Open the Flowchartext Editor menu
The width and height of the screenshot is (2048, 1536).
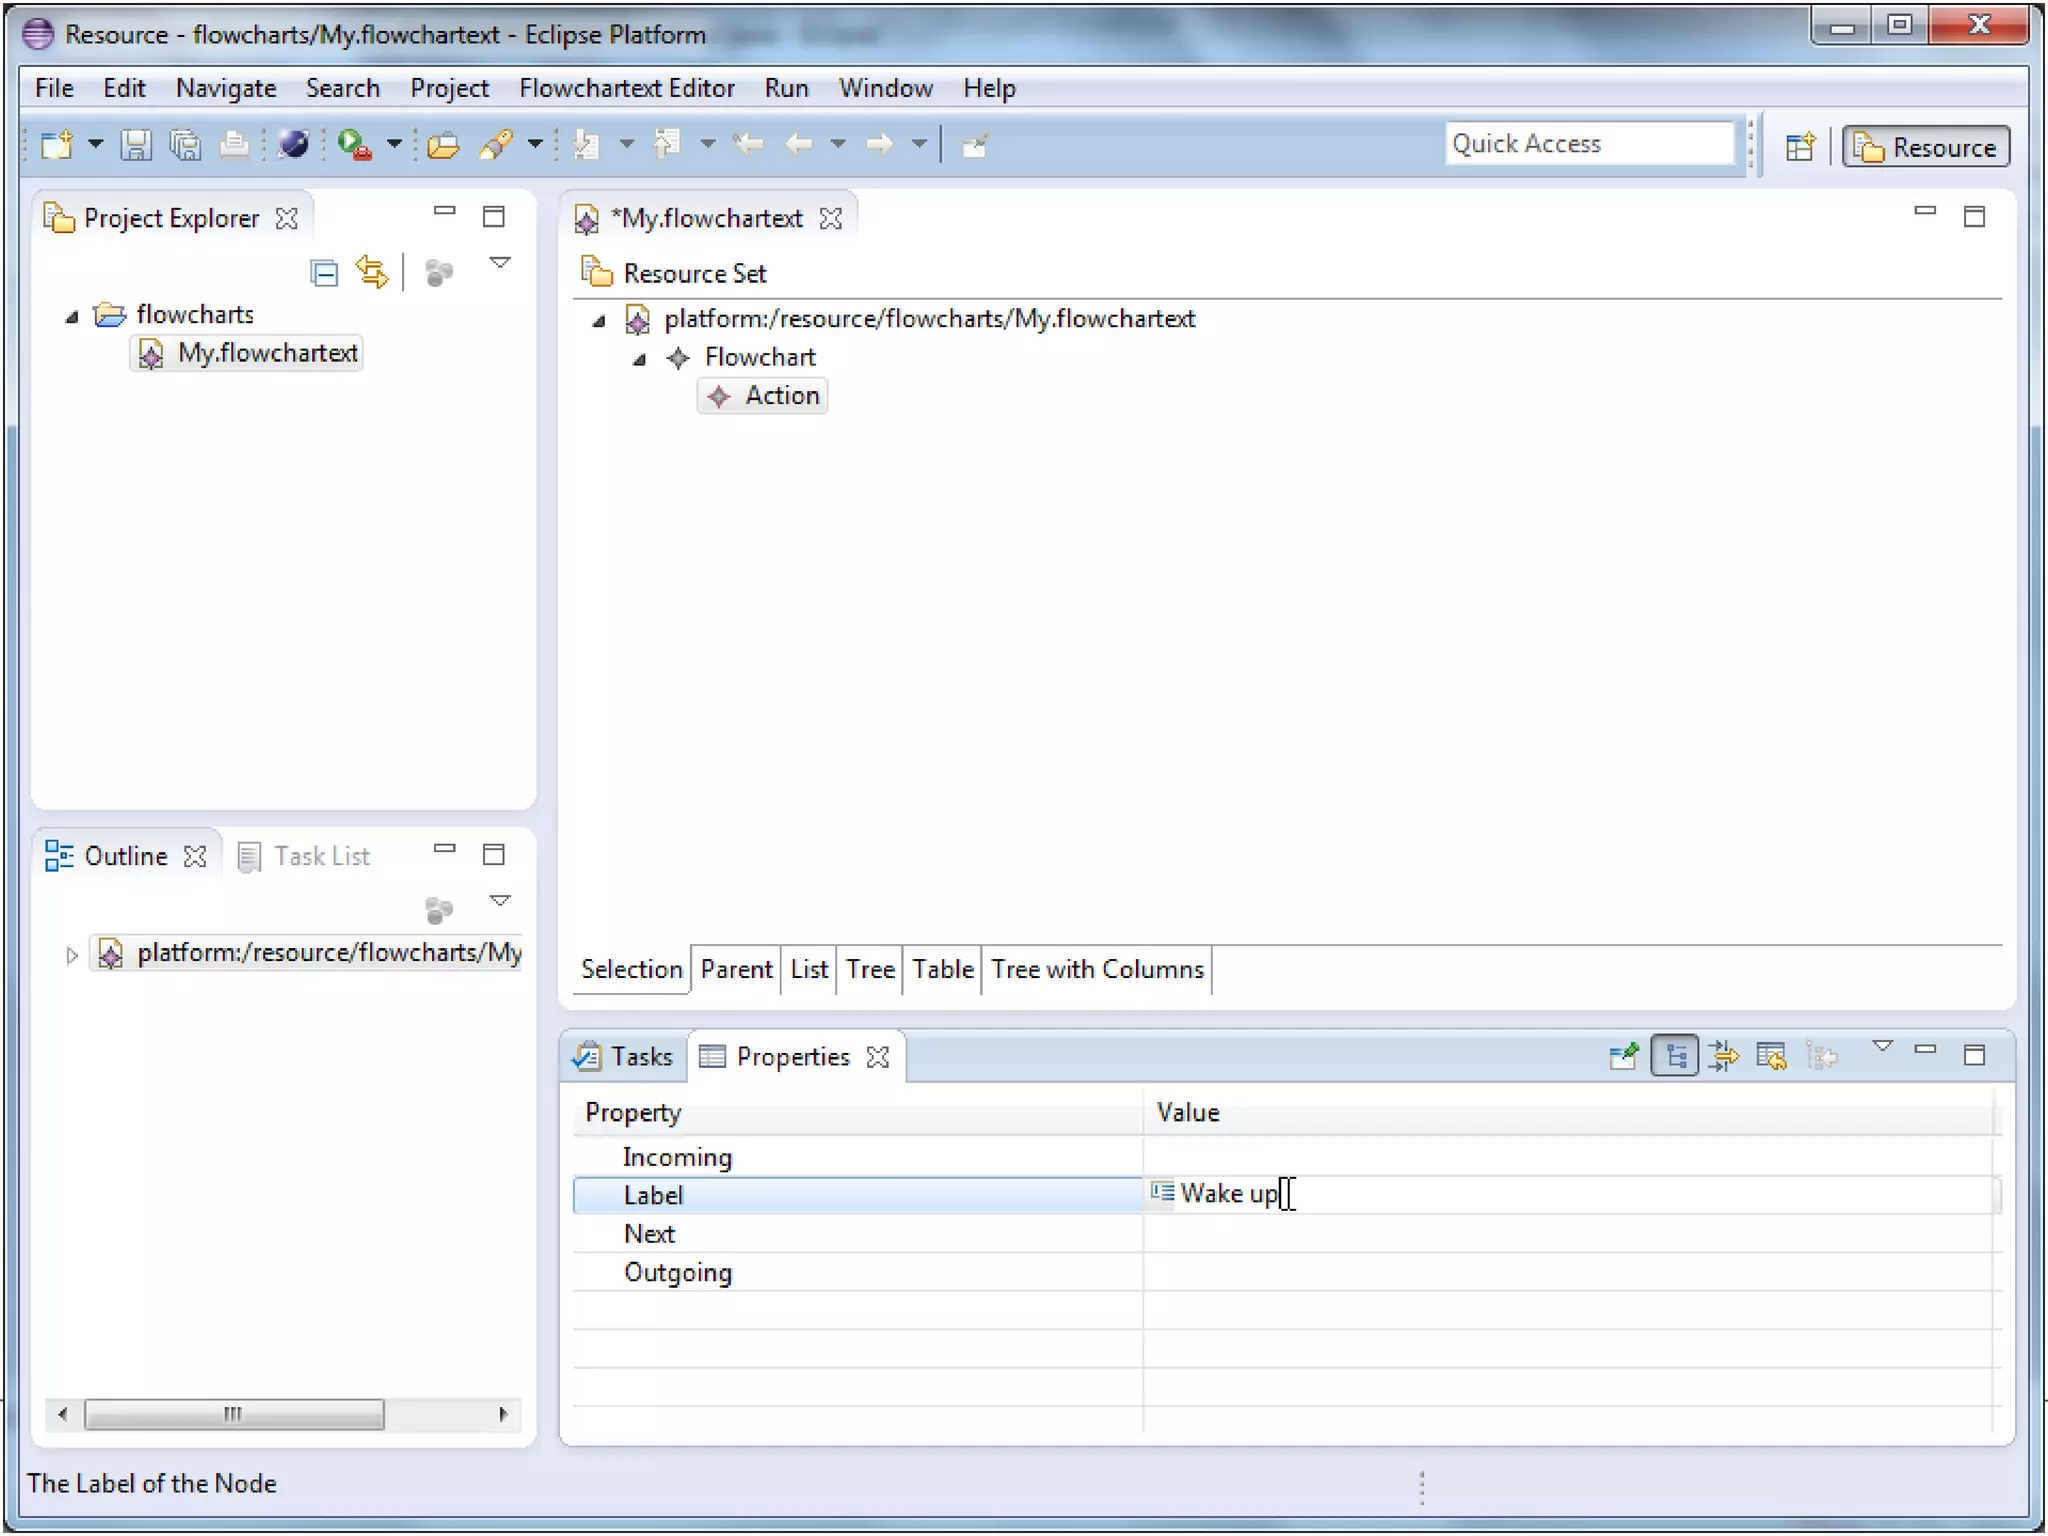point(626,88)
